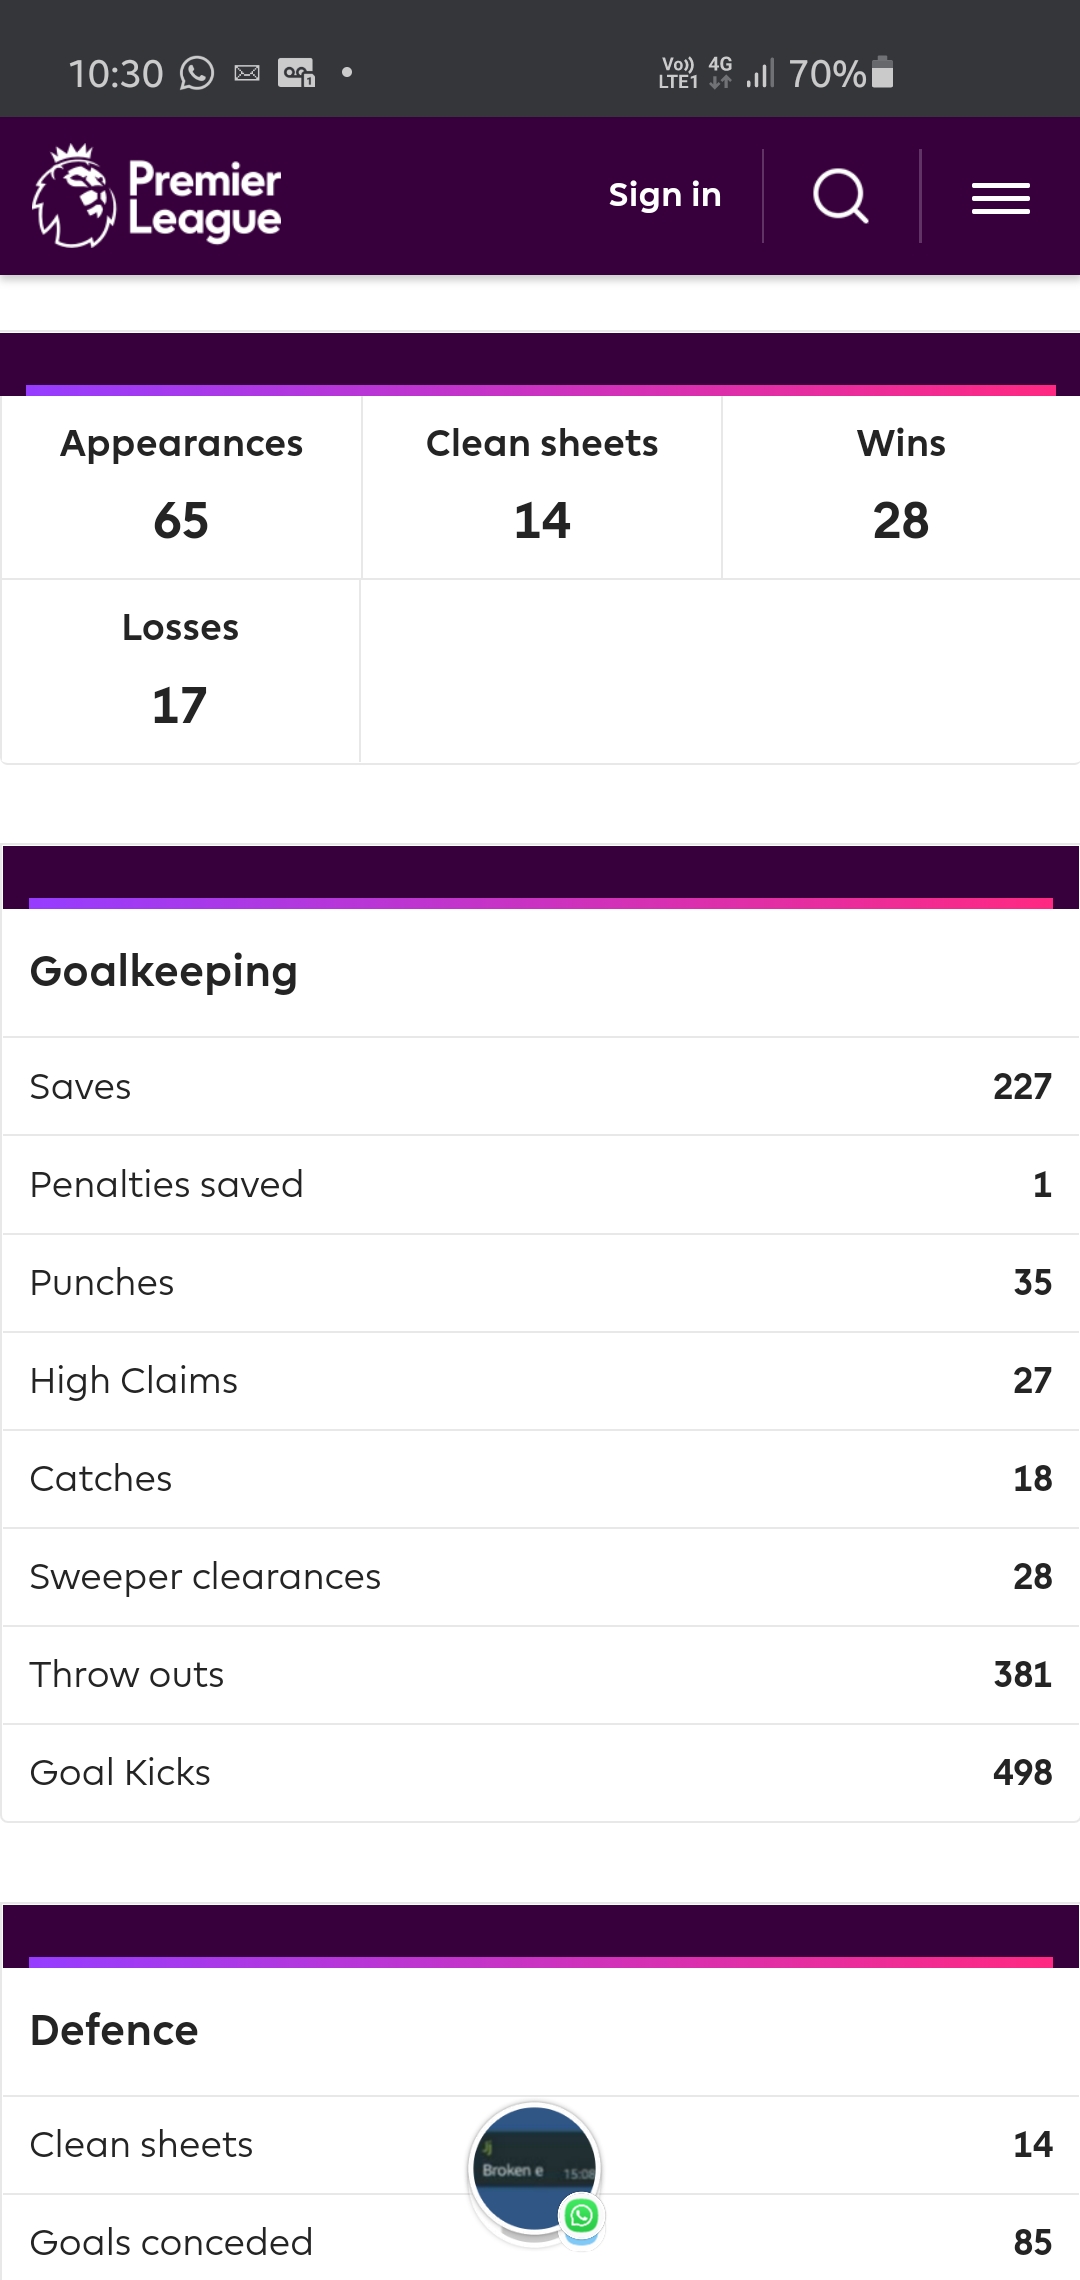Image resolution: width=1080 pixels, height=2280 pixels.
Task: Select the Goalkeeping section heading
Action: [164, 972]
